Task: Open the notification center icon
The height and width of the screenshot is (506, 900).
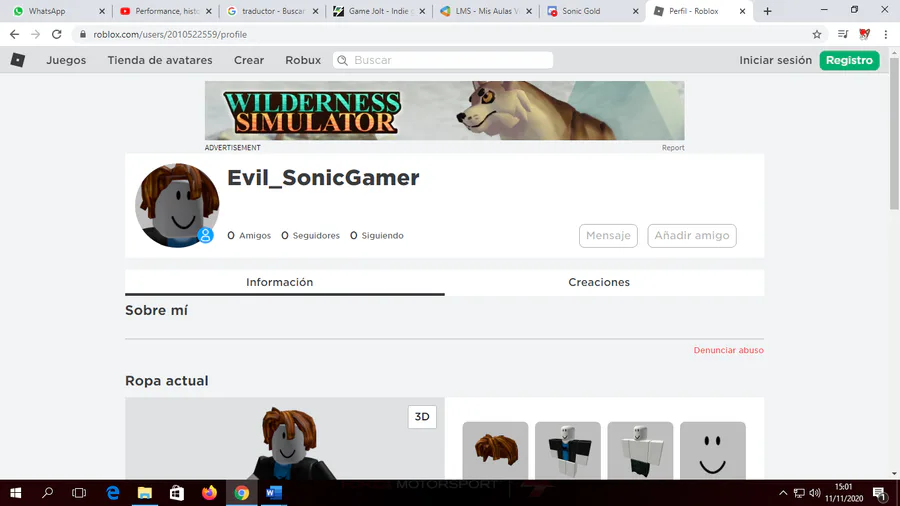Action: pyautogui.click(x=880, y=493)
